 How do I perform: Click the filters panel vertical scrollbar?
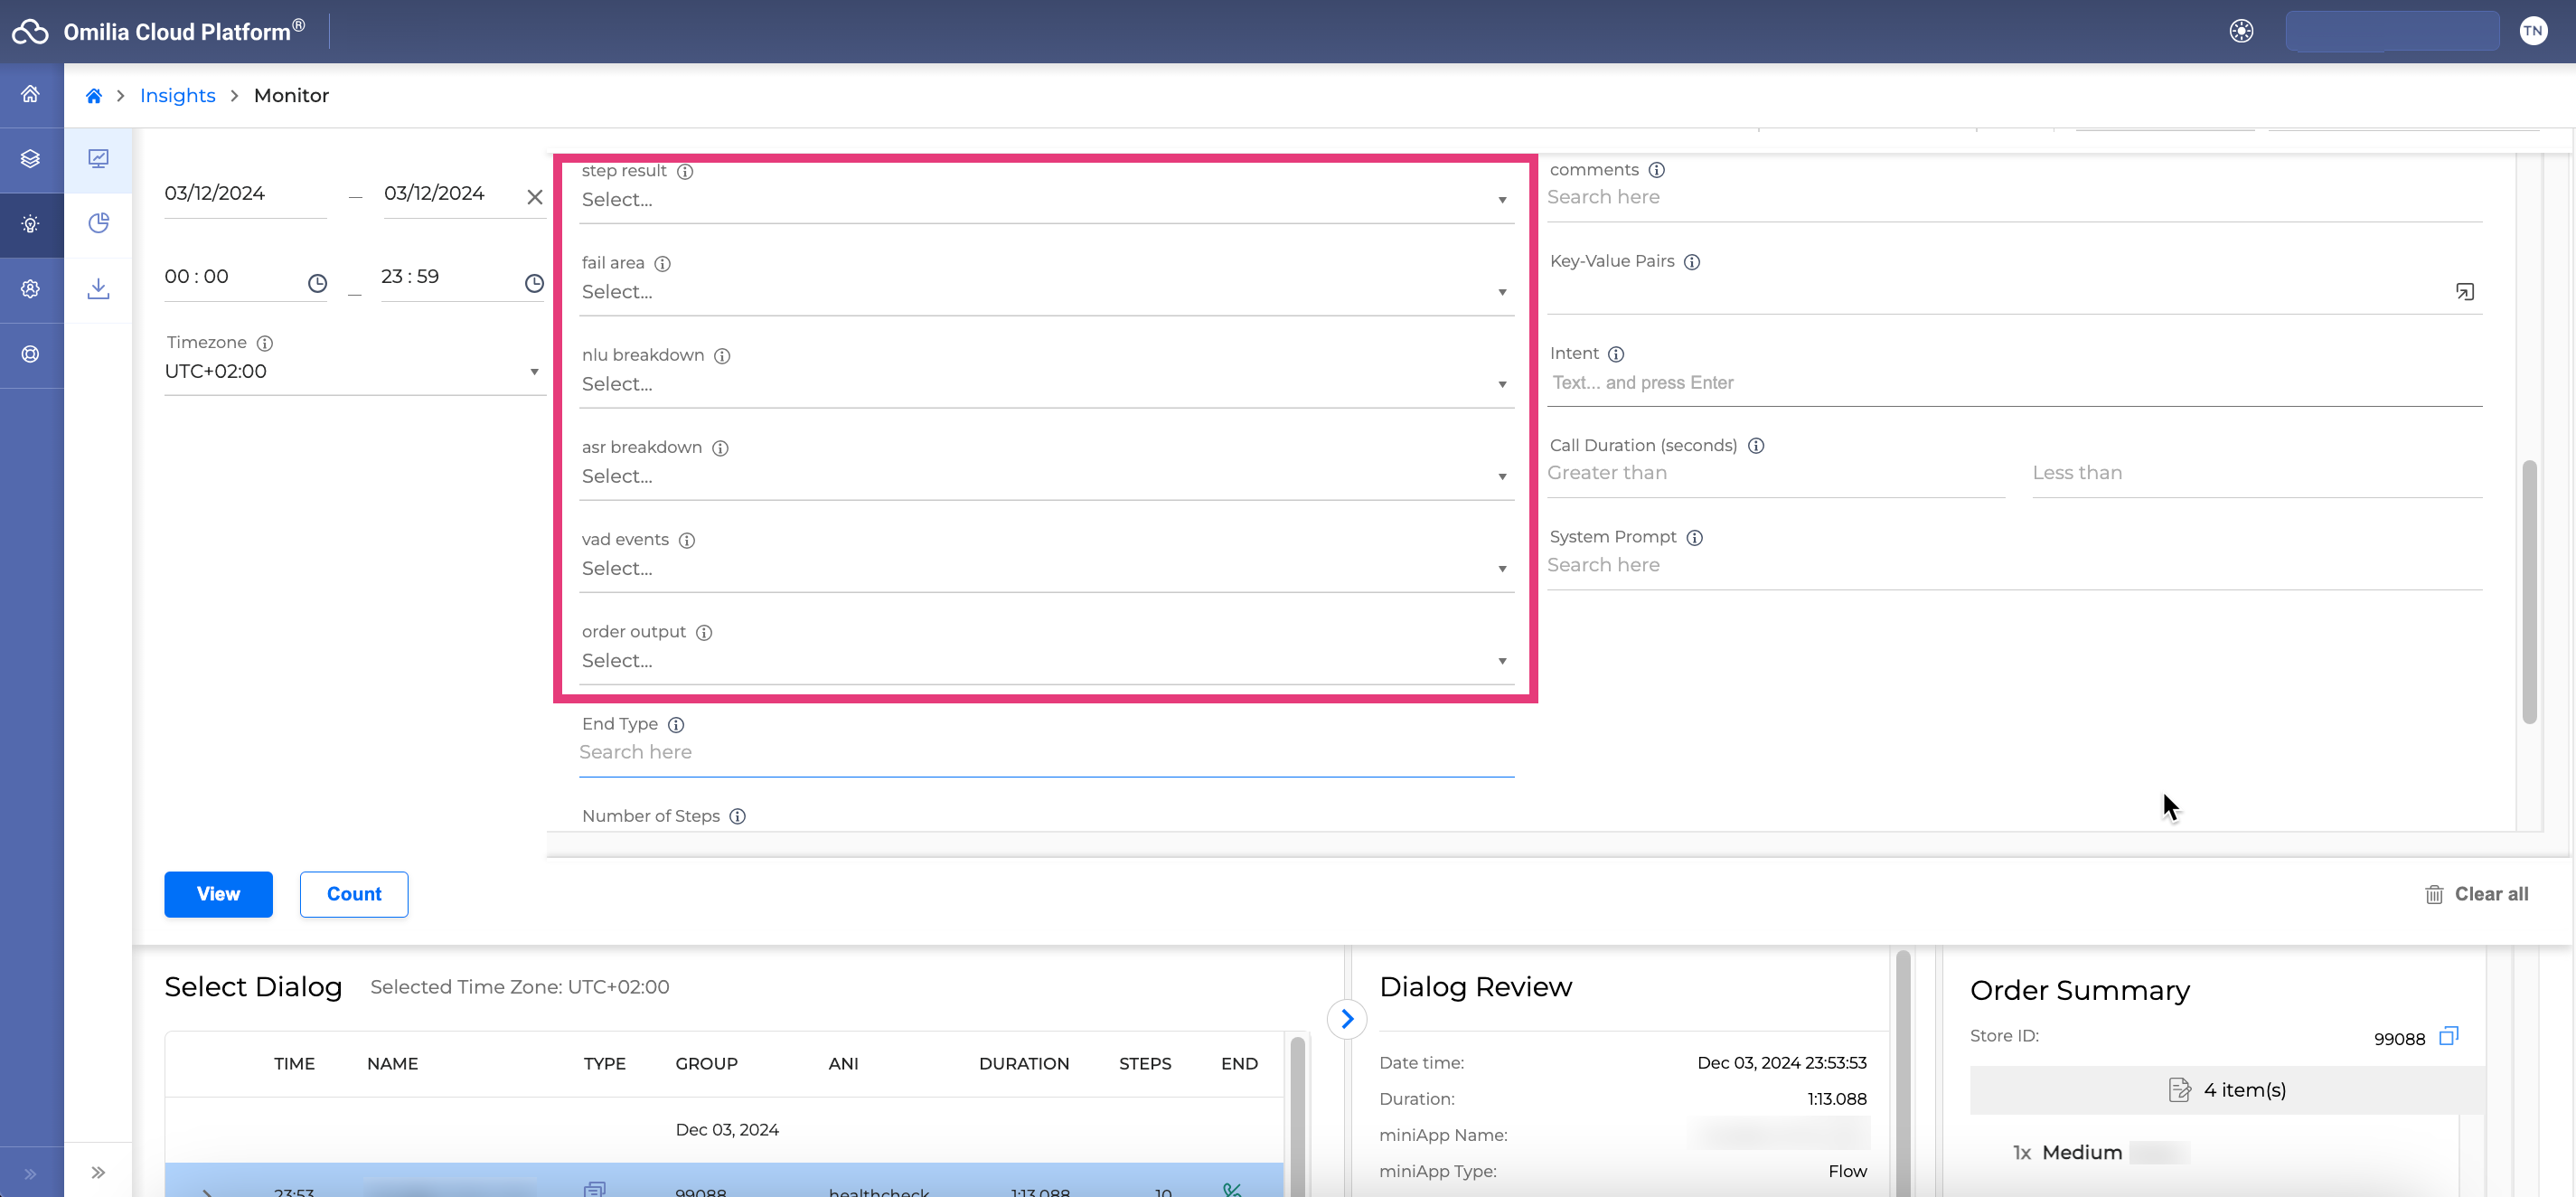tap(2529, 590)
